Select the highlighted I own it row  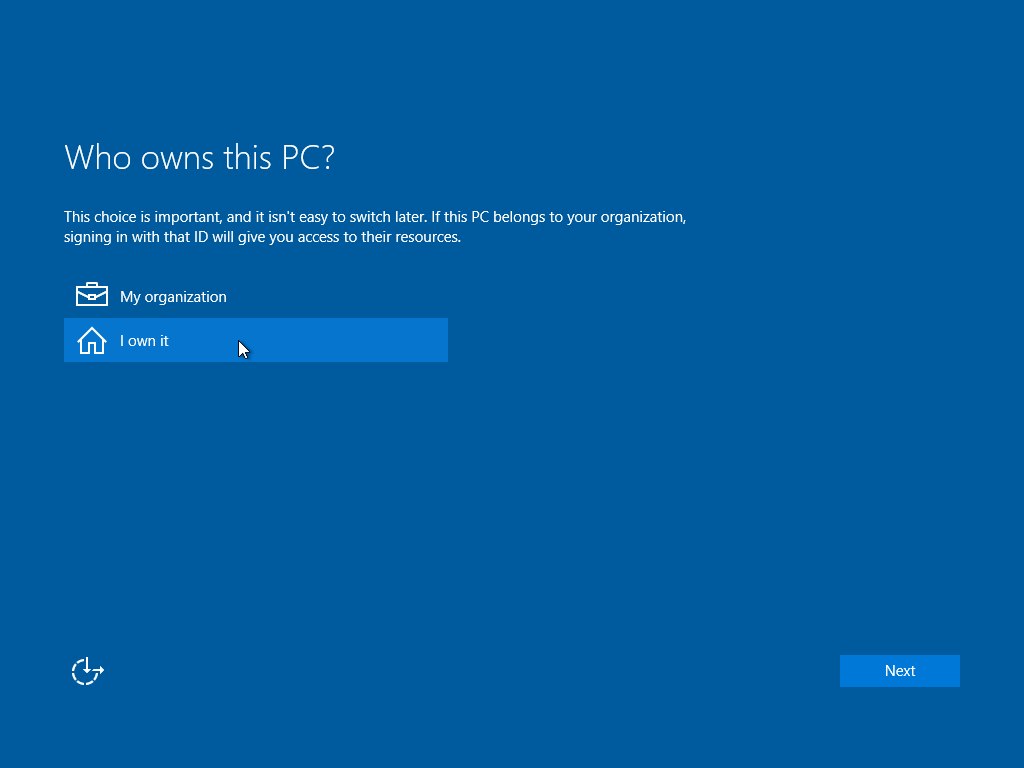click(x=255, y=340)
